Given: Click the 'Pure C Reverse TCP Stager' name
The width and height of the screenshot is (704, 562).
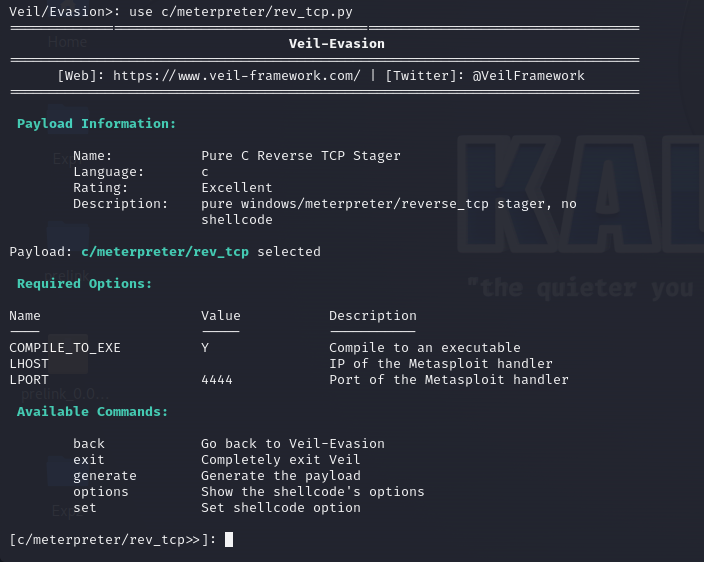Looking at the screenshot, I should pos(300,156).
